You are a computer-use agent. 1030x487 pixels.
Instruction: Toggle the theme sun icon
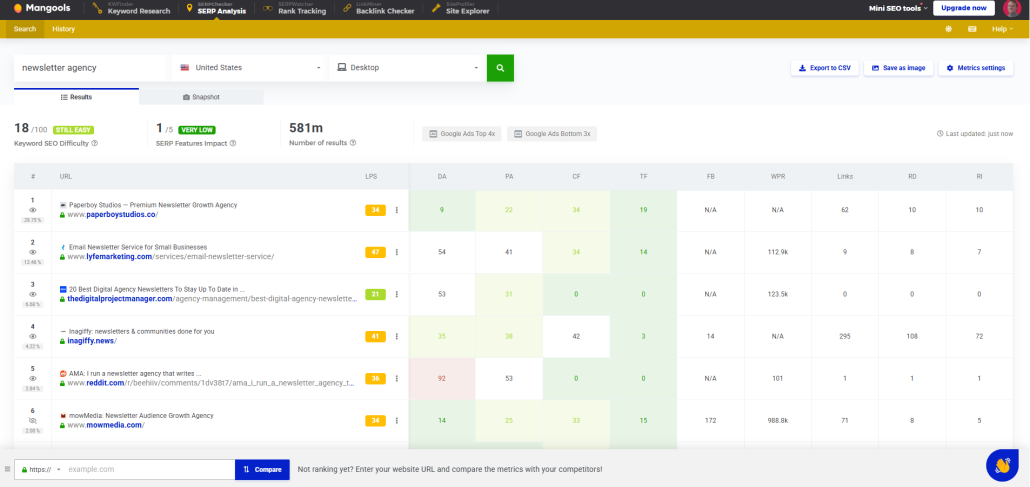coord(949,29)
